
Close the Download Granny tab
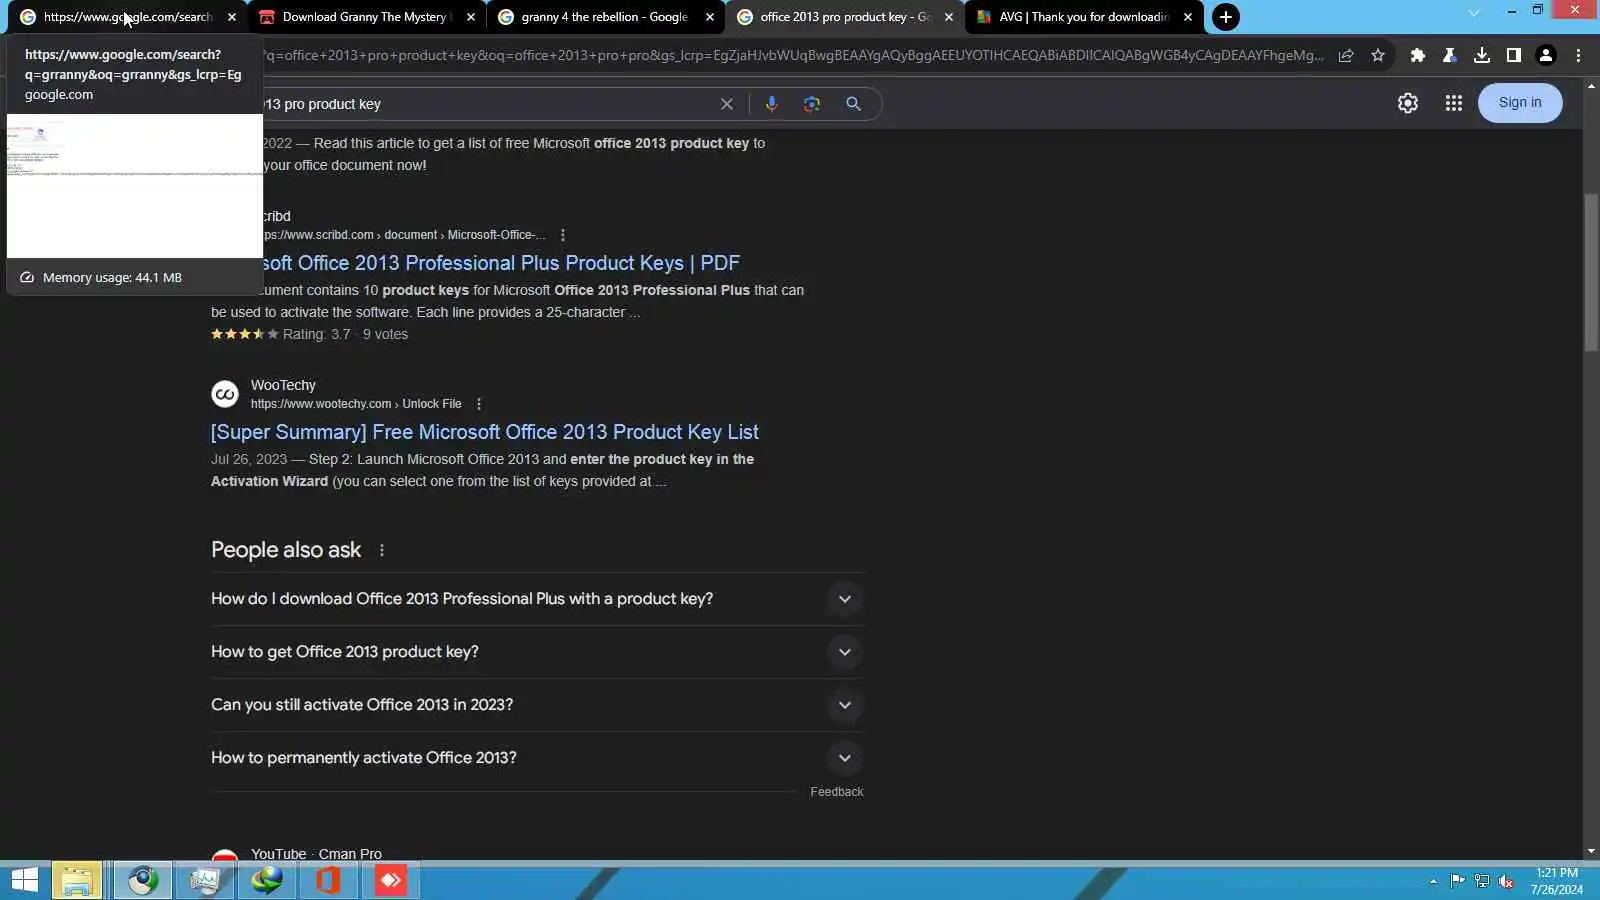tap(471, 17)
